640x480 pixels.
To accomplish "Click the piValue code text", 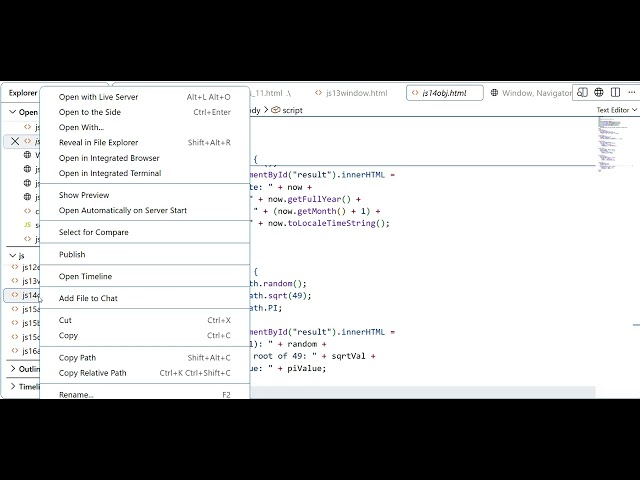I will click(305, 369).
